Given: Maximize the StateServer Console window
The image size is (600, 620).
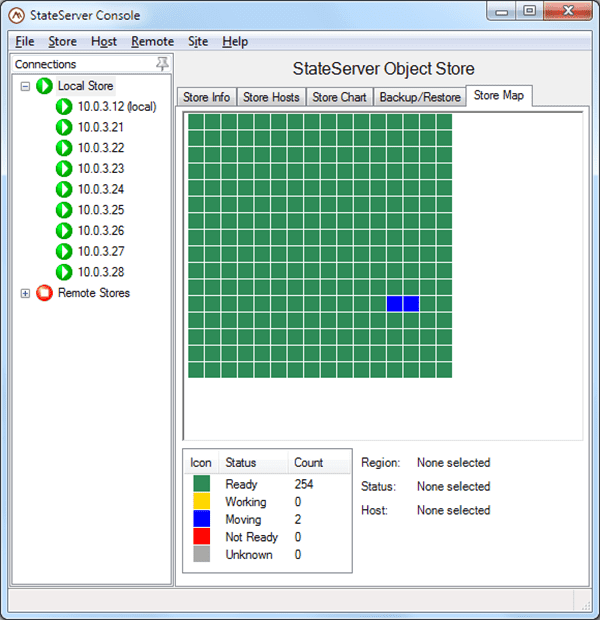Looking at the screenshot, I should click(529, 11).
